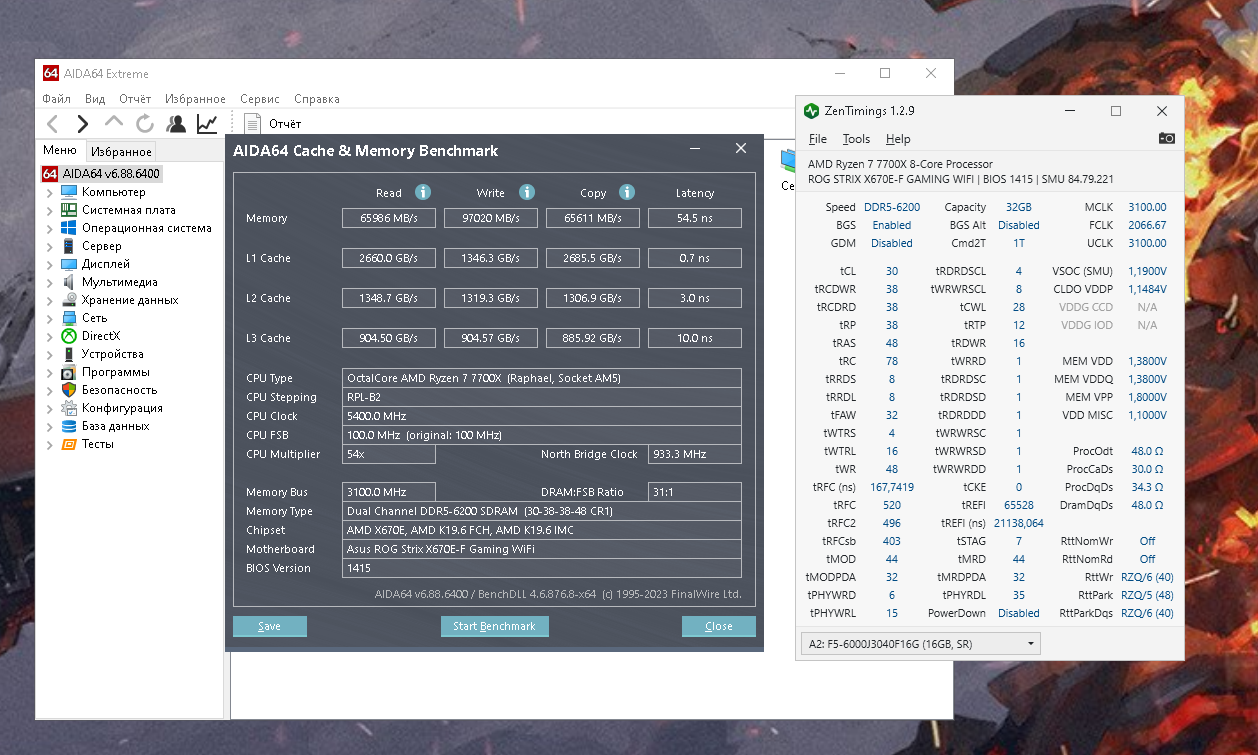The image size is (1258, 755).
Task: Click the tRFC value 520 in ZenTimings
Action: (892, 505)
